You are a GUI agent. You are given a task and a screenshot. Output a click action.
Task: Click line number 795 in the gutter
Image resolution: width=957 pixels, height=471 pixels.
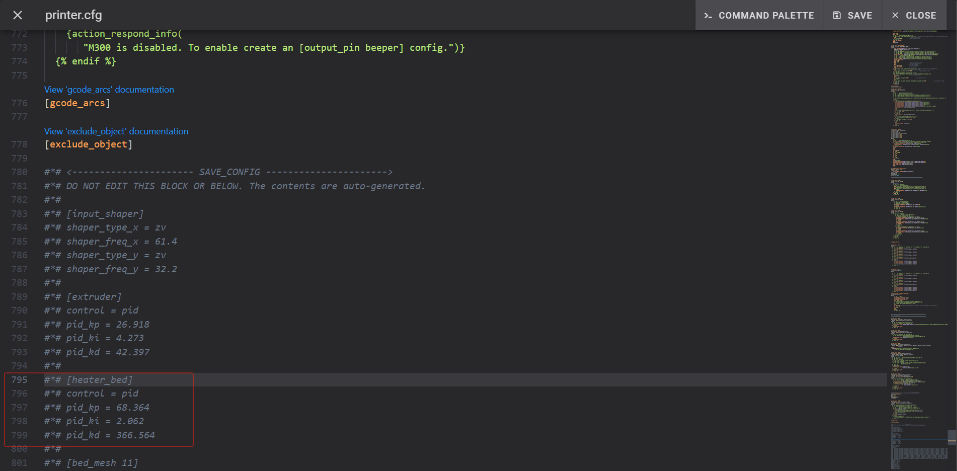[20, 380]
